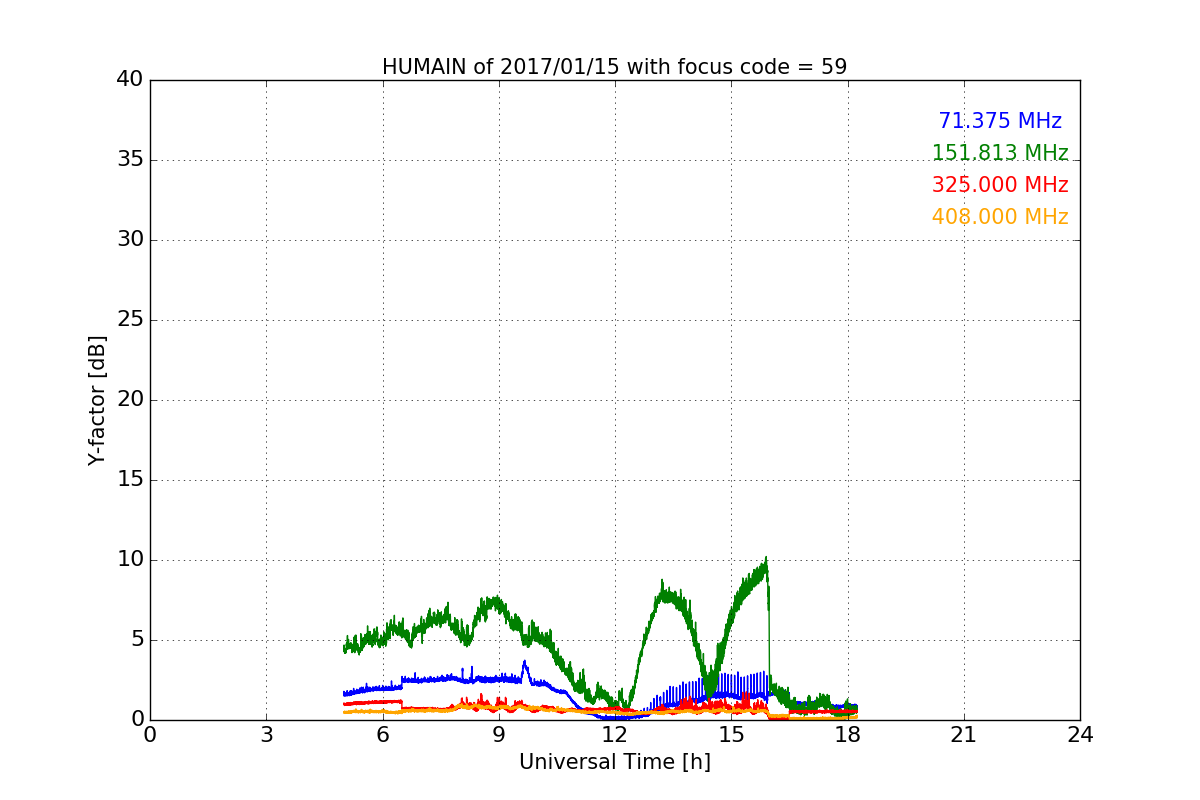The width and height of the screenshot is (1200, 800).
Task: Click the x-axis tick label 9
Action: tap(499, 735)
